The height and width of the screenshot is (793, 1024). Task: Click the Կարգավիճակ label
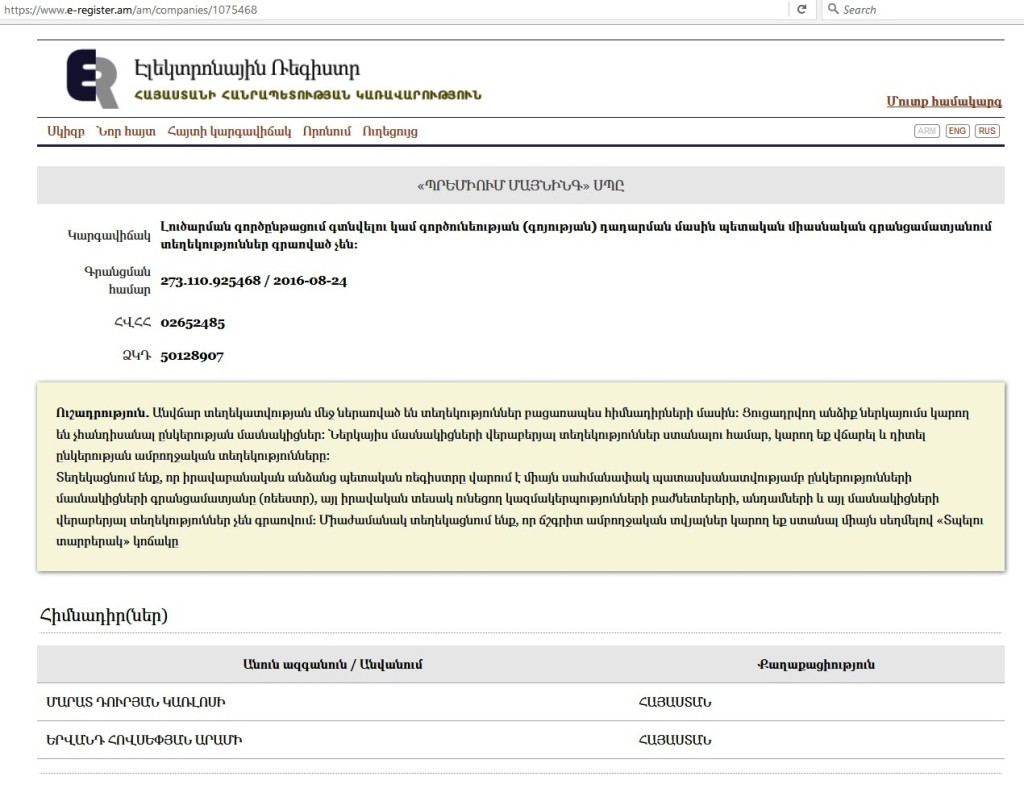[109, 235]
